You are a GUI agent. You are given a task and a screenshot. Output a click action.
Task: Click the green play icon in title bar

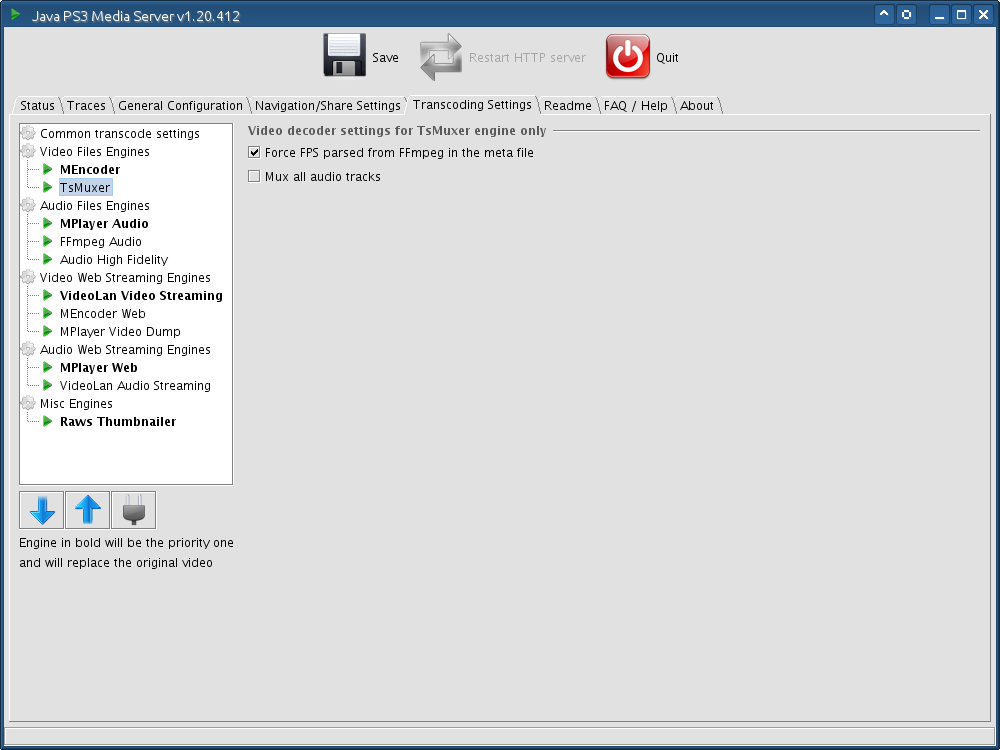click(x=16, y=14)
